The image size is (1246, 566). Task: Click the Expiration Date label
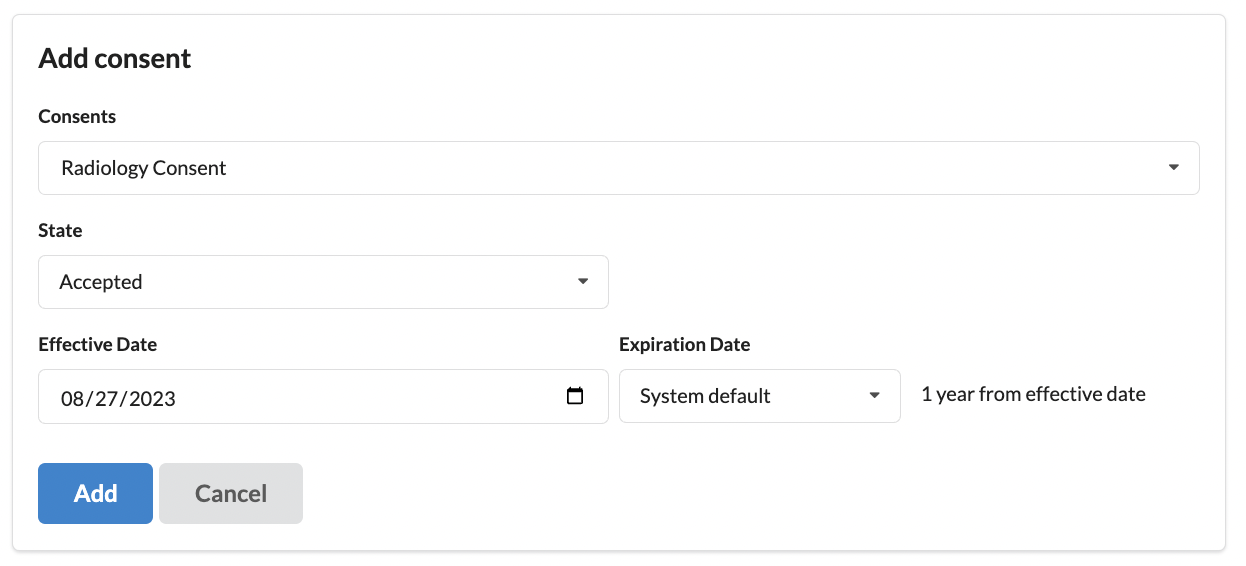684,345
